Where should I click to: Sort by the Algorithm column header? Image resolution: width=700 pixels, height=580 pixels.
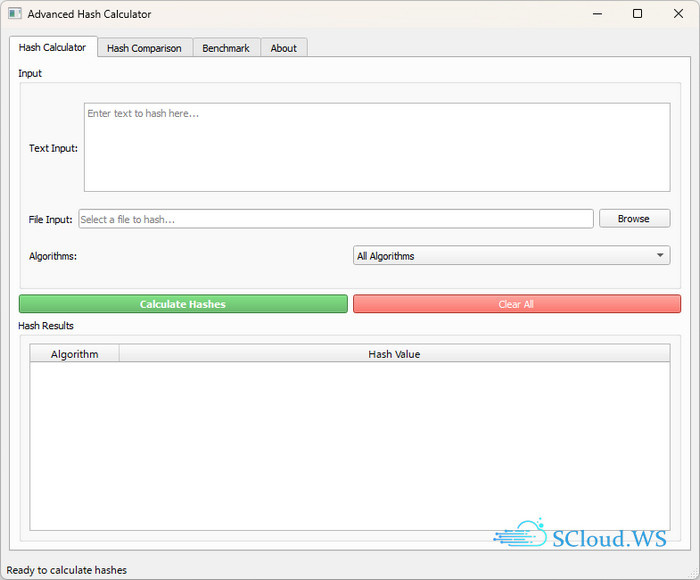click(x=75, y=354)
